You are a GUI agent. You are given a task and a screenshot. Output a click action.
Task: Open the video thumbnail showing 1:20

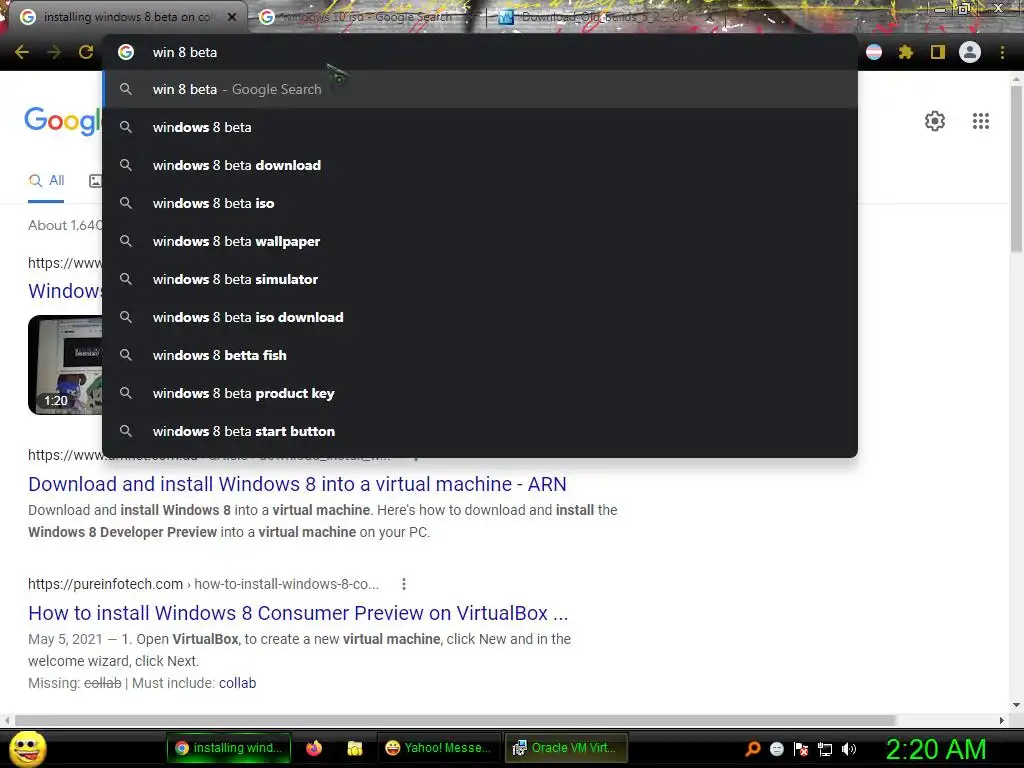point(65,364)
